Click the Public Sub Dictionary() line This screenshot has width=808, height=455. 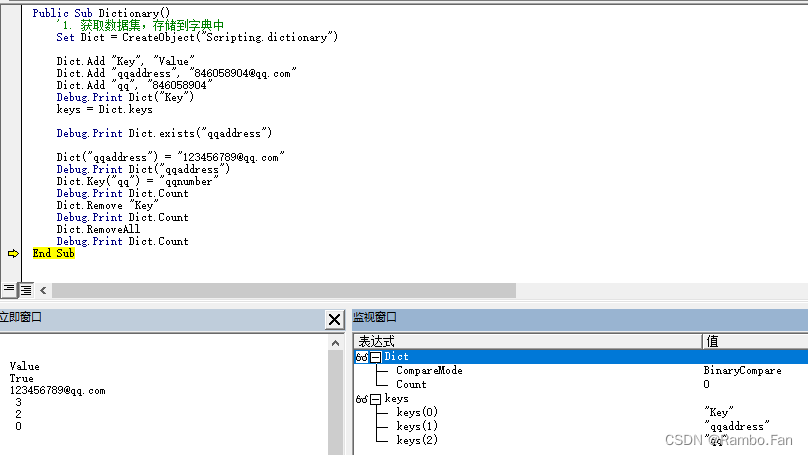(x=101, y=13)
